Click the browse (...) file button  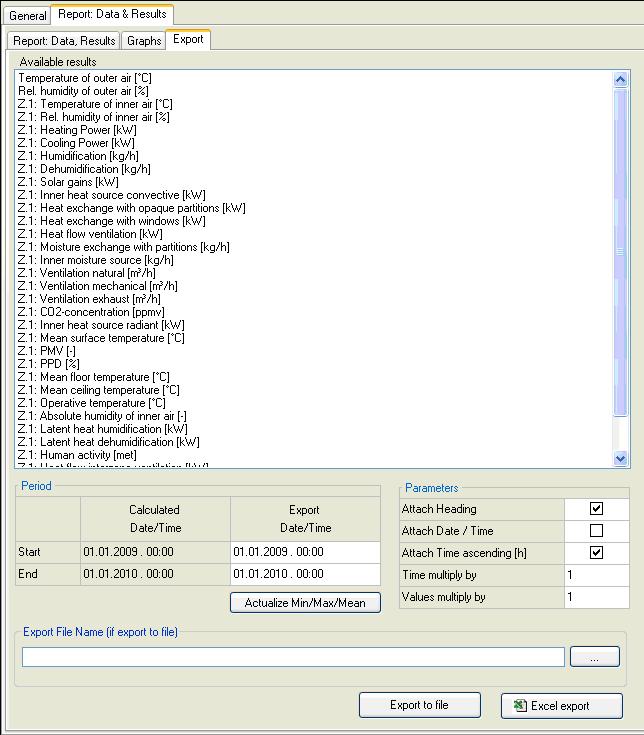(x=595, y=657)
